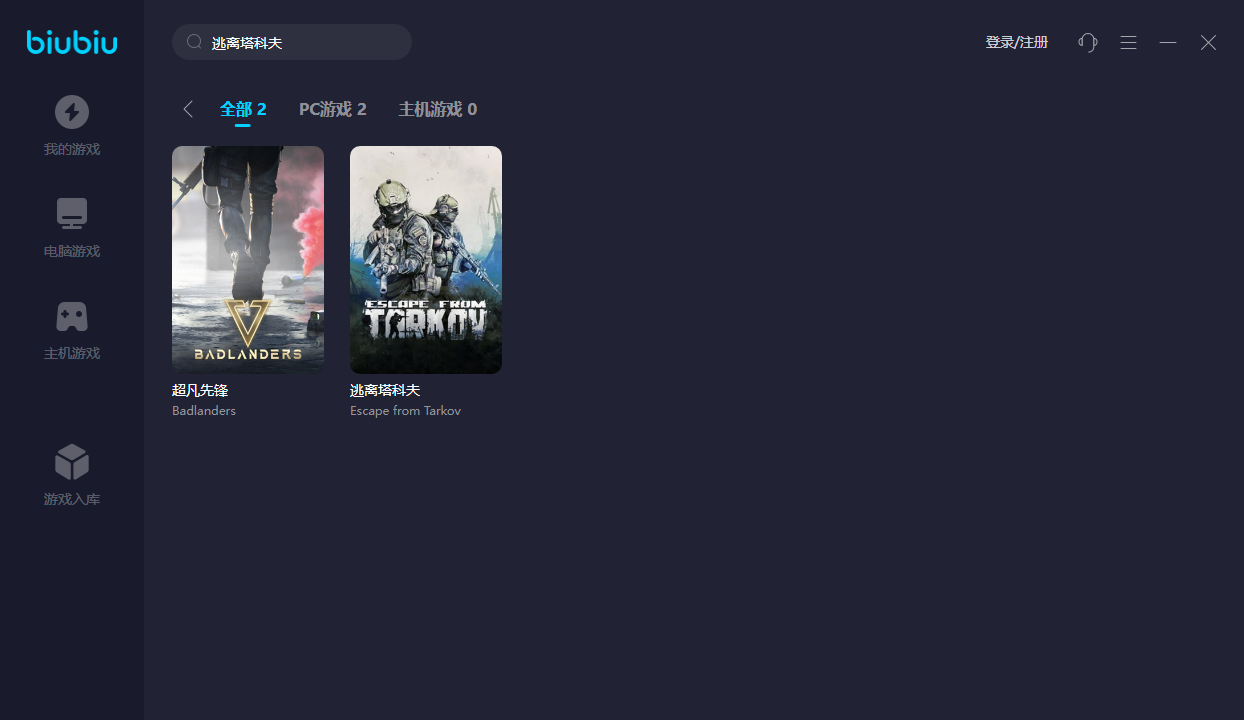1244x720 pixels.
Task: Select the 全部 2 tab
Action: click(243, 109)
